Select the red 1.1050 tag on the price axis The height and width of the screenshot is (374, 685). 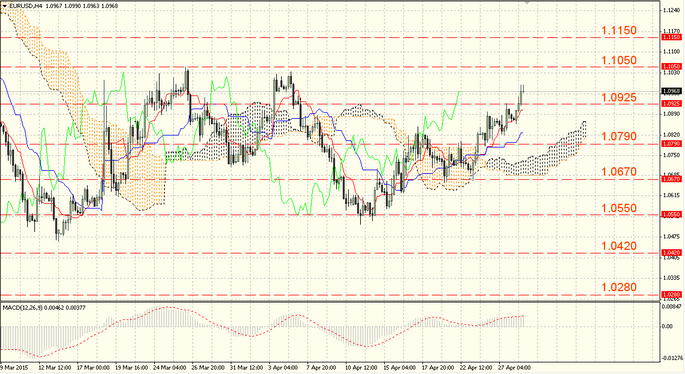click(671, 66)
